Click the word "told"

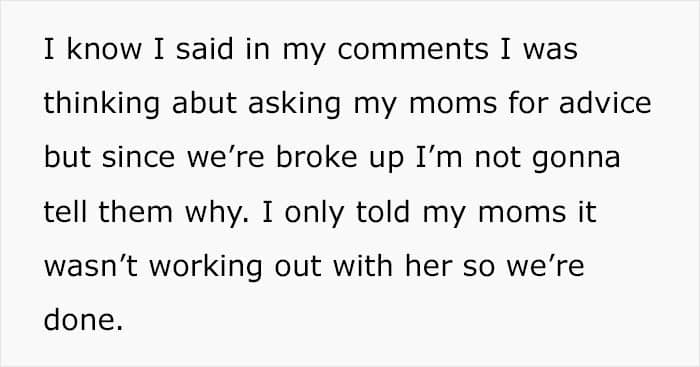[383, 212]
